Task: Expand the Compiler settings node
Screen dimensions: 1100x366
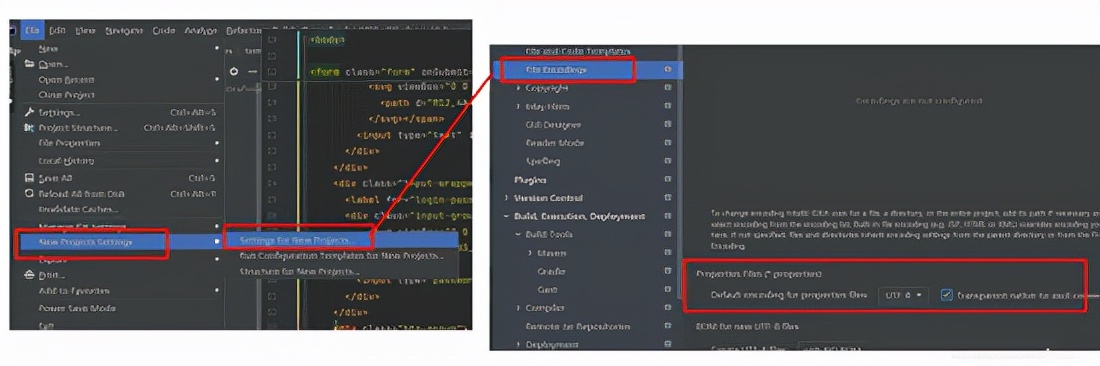Action: click(518, 308)
